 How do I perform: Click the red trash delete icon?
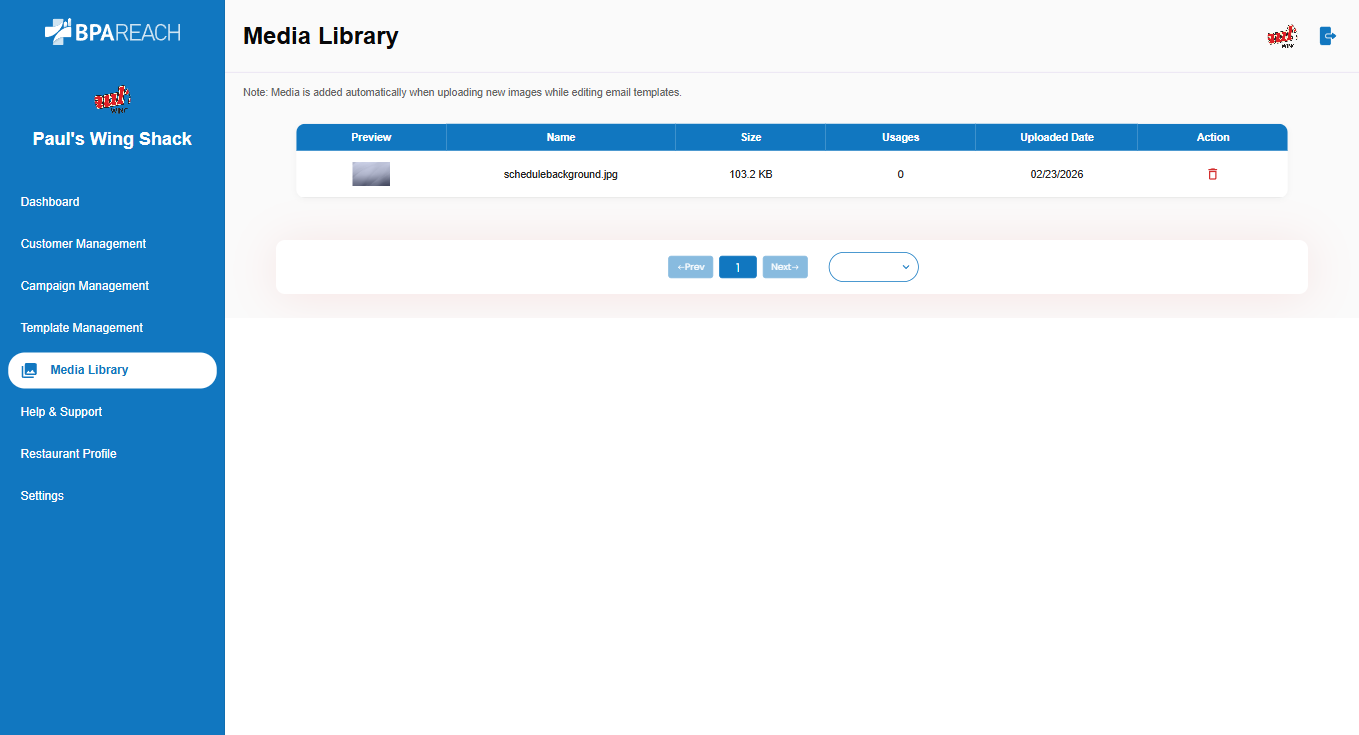click(1212, 174)
